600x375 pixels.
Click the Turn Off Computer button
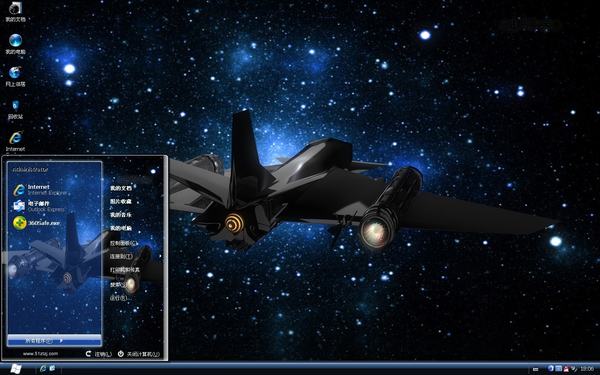pyautogui.click(x=139, y=354)
